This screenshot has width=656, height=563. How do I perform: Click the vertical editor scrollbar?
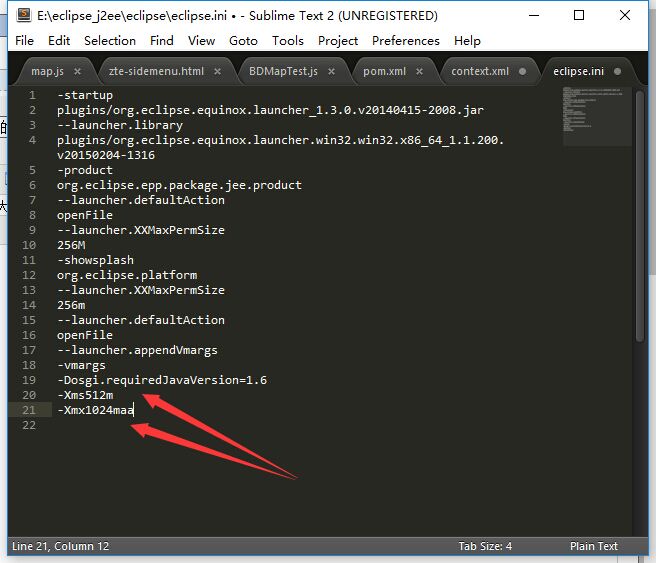[x=639, y=216]
